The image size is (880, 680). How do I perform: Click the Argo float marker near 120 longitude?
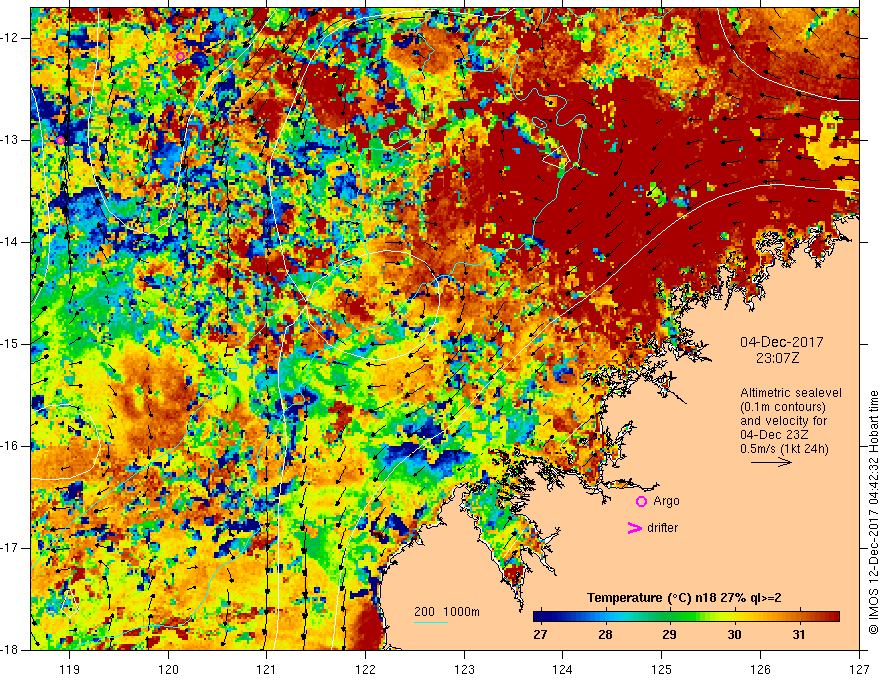(180, 56)
